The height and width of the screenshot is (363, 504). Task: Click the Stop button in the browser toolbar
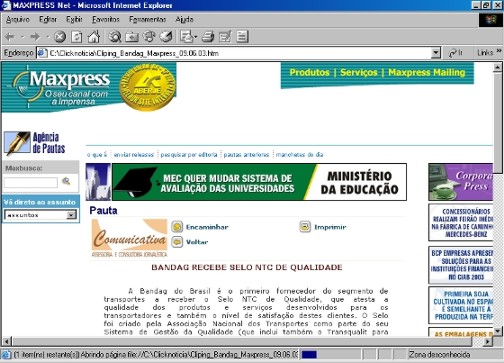[60, 37]
